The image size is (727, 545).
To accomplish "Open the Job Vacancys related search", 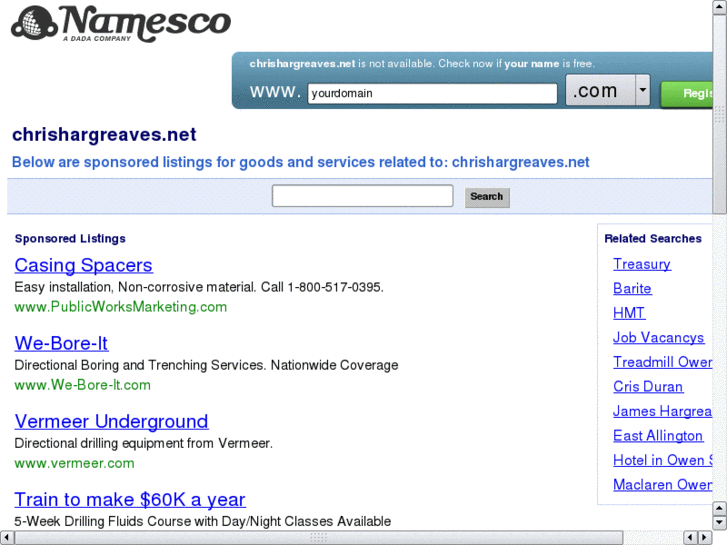I will tap(658, 338).
